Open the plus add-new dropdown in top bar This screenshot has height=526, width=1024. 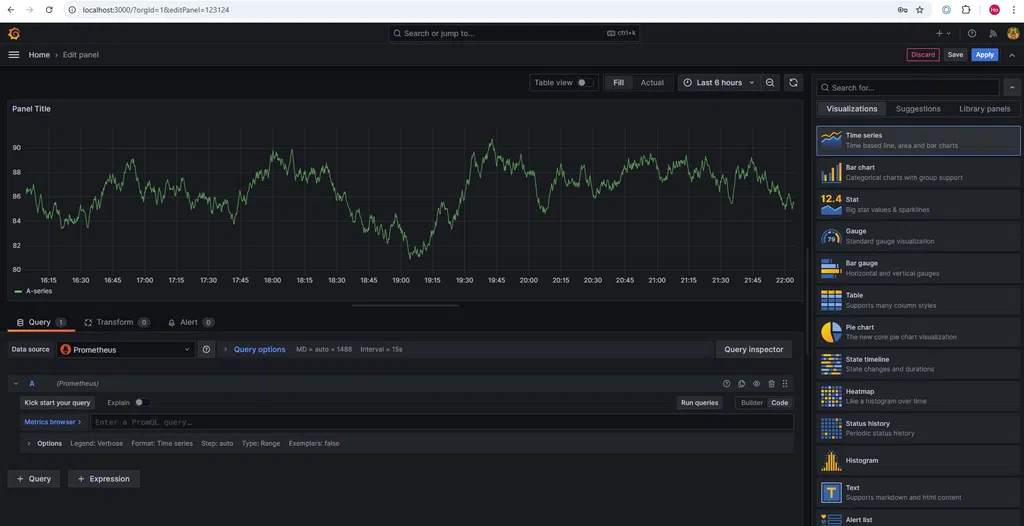[x=944, y=33]
